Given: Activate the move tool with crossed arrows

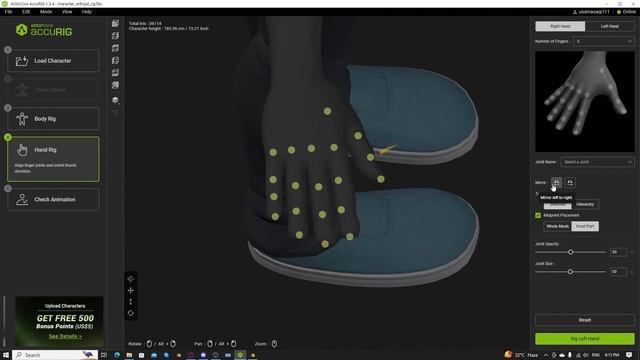Looking at the screenshot, I should click(131, 291).
